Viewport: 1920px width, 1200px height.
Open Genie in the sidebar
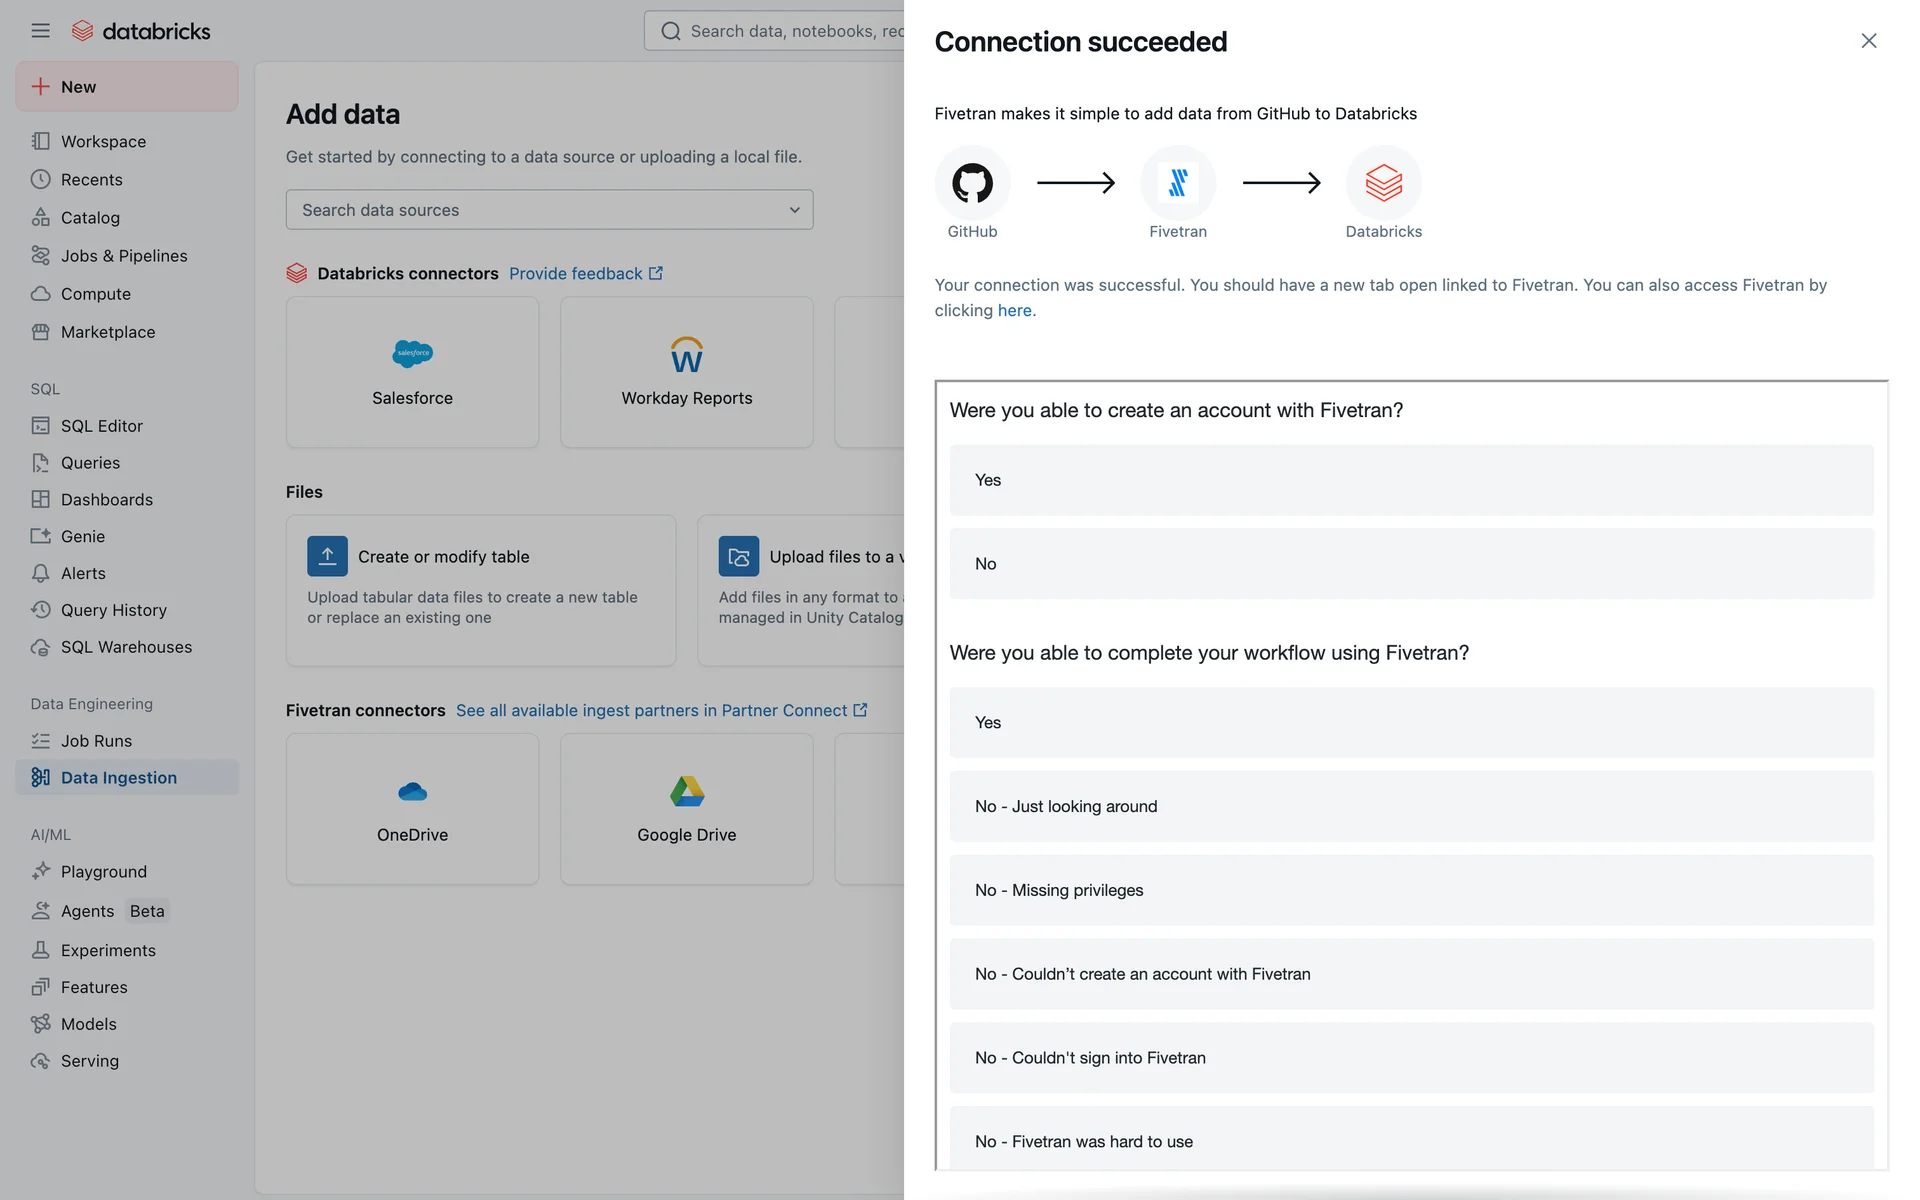click(82, 536)
